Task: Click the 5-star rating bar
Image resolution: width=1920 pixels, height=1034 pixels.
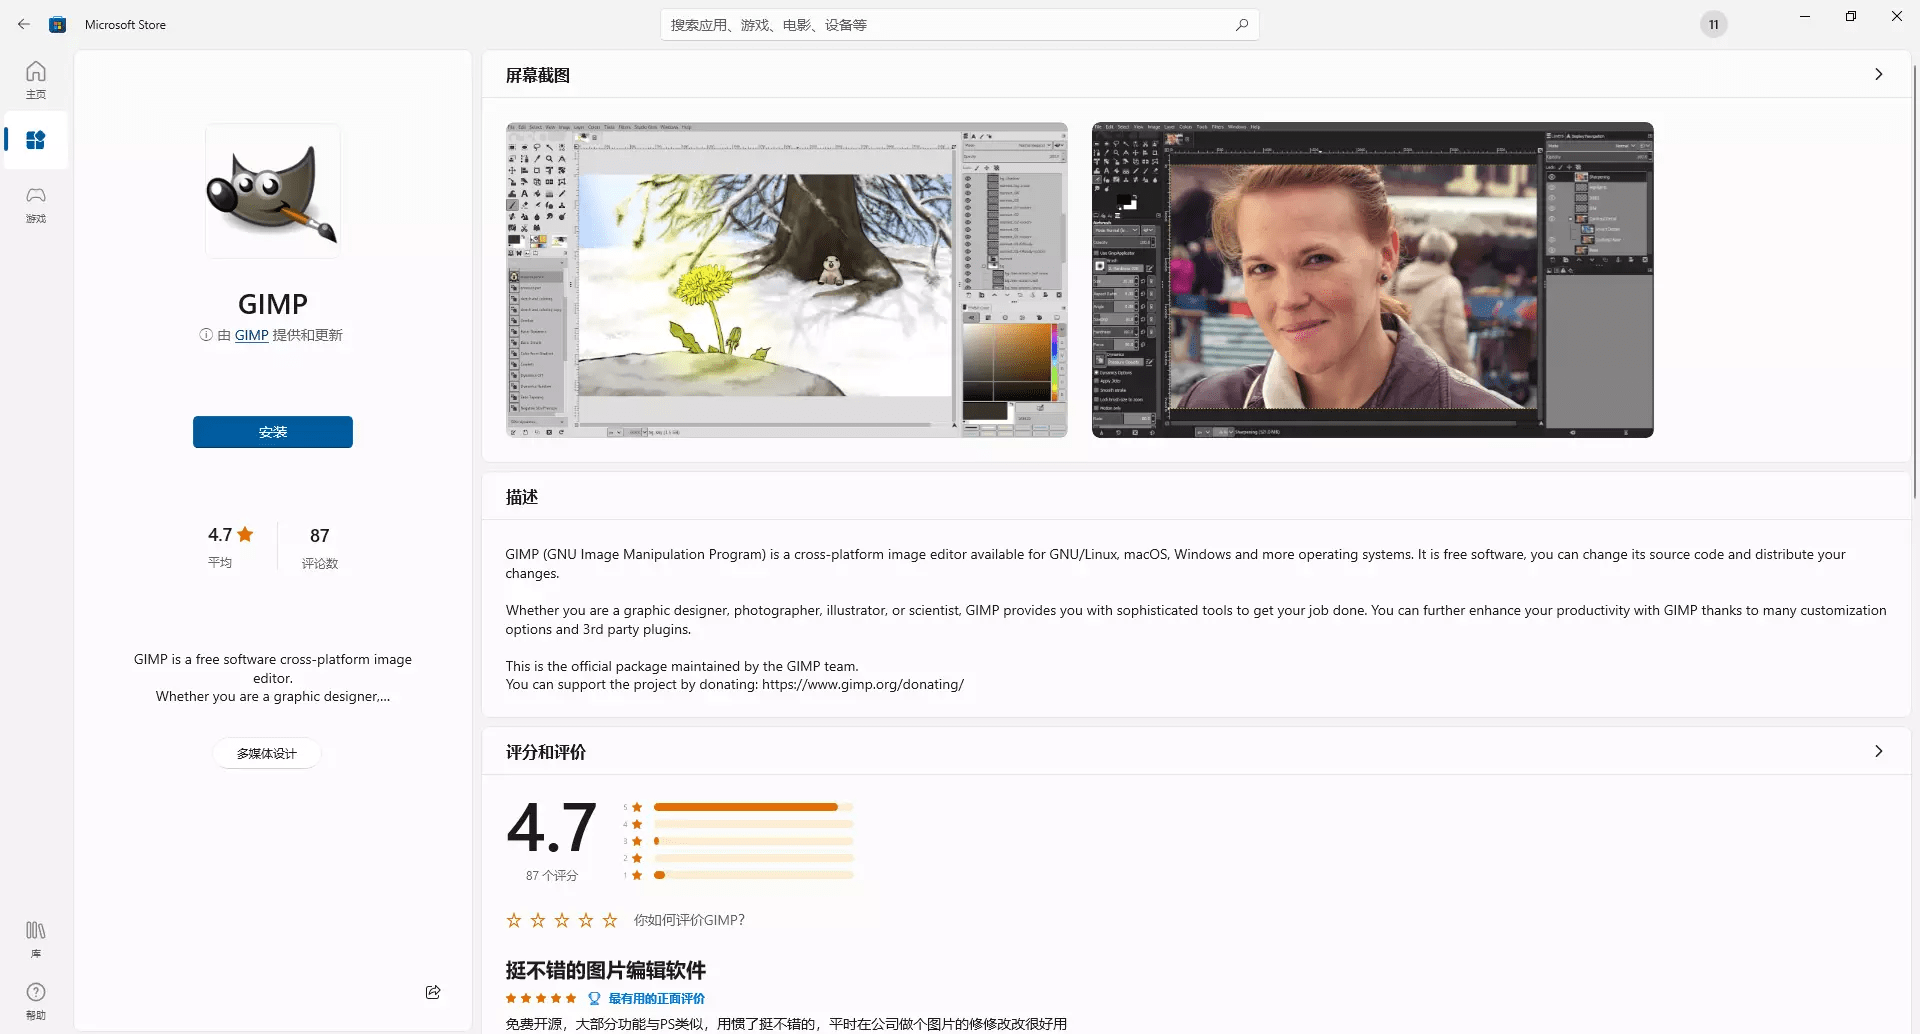Action: point(754,807)
